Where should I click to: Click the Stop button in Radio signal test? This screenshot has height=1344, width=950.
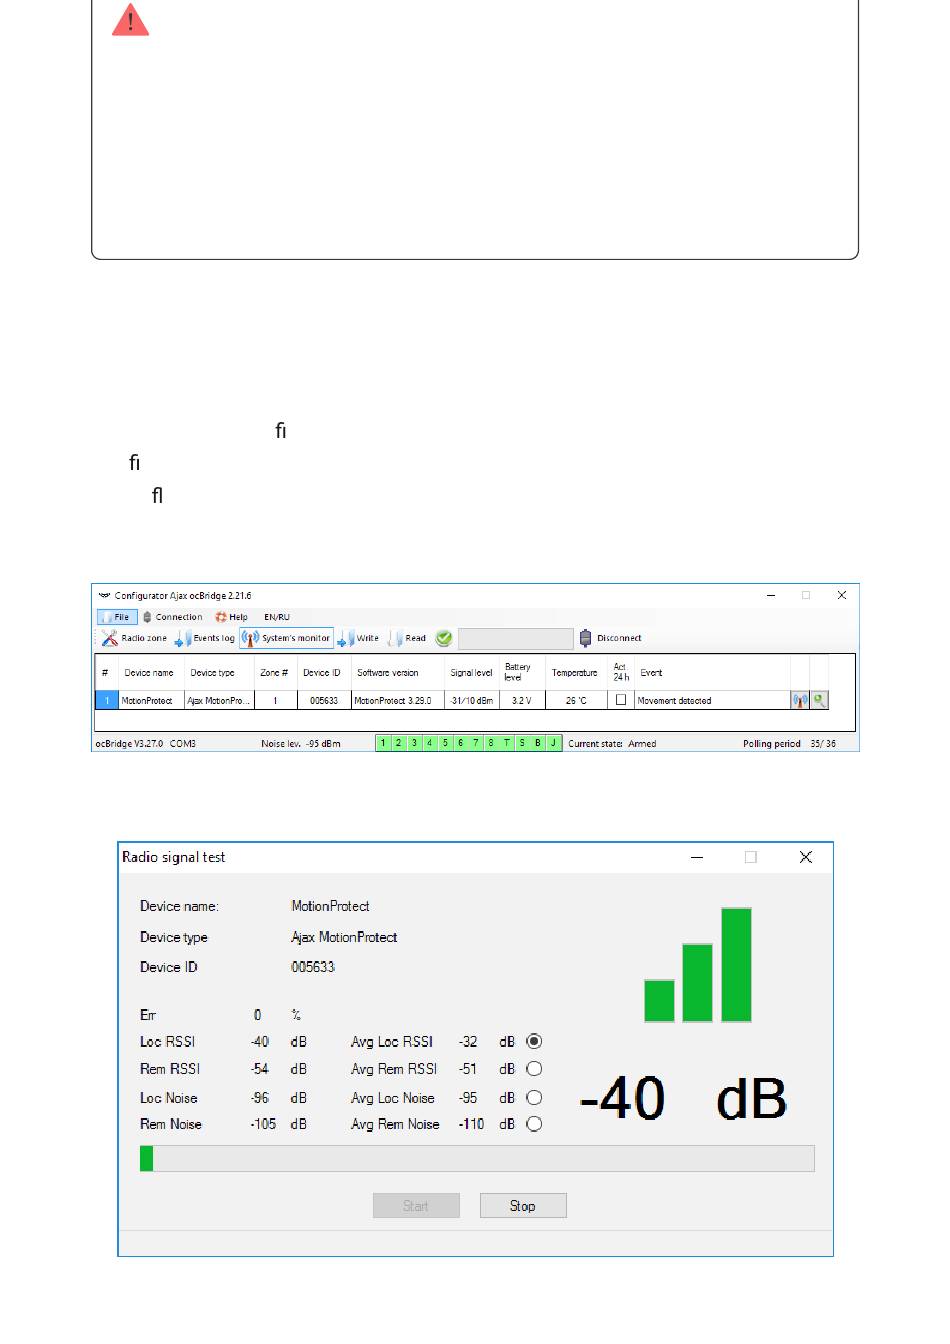click(x=523, y=1206)
